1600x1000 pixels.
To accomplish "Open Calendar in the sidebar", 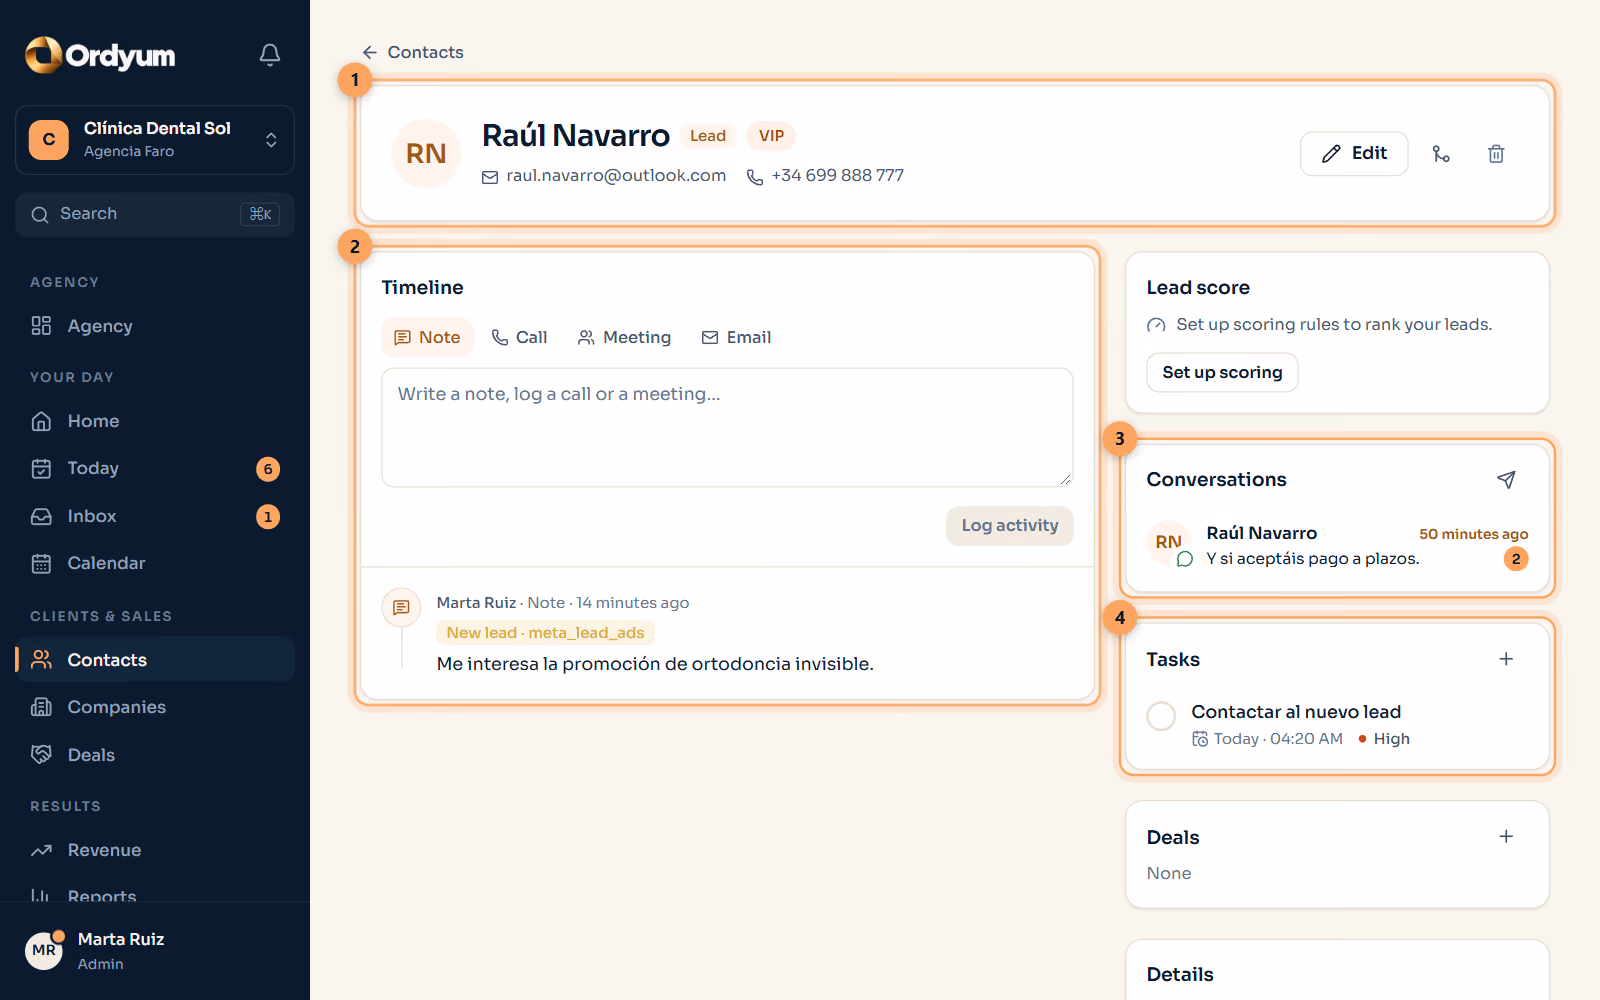I will 155,563.
